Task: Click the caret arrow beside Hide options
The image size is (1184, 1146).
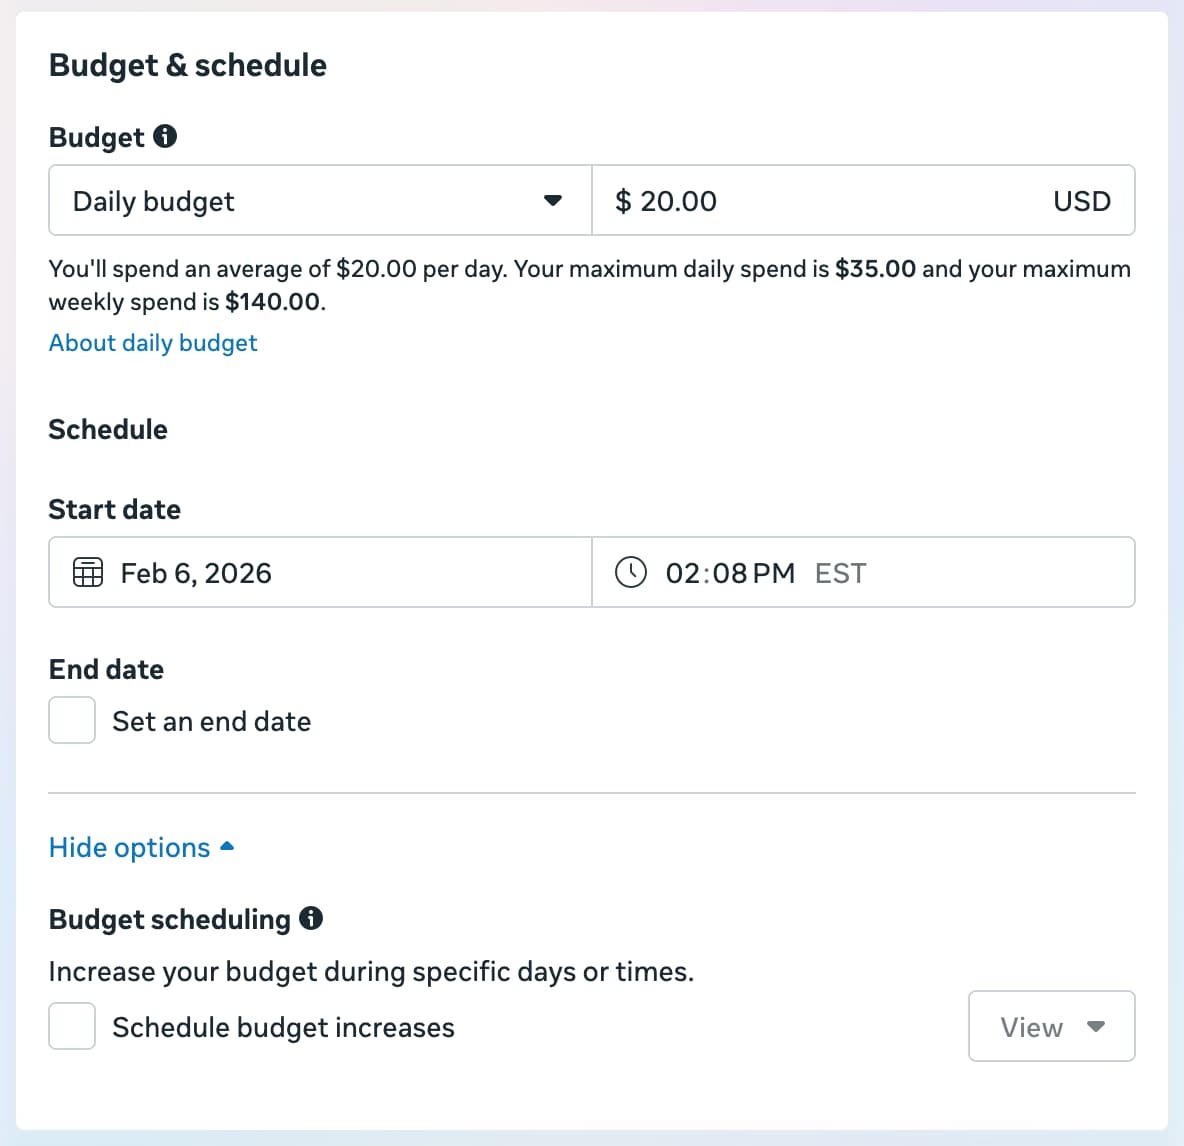Action: [x=227, y=847]
